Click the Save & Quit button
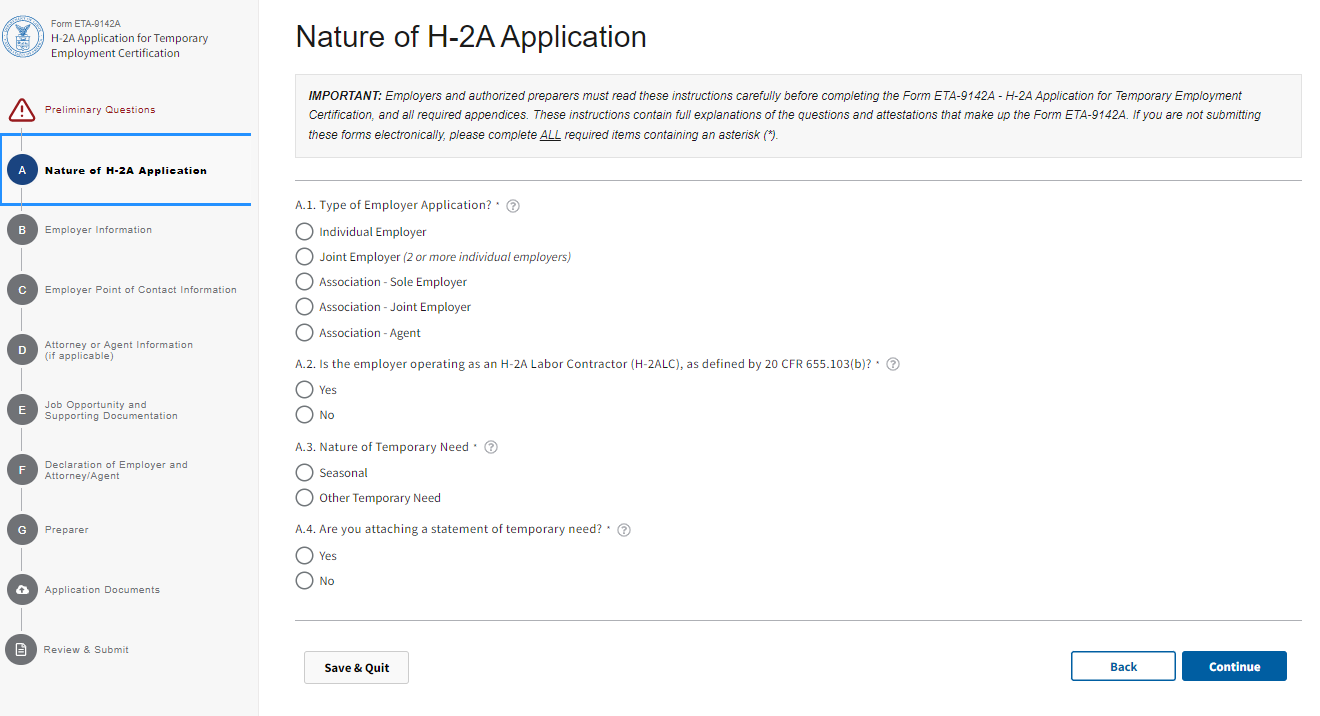 pos(356,667)
